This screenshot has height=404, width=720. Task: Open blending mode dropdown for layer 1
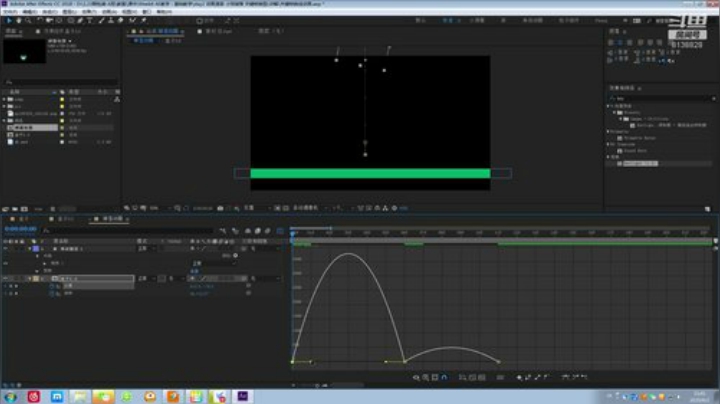point(146,249)
